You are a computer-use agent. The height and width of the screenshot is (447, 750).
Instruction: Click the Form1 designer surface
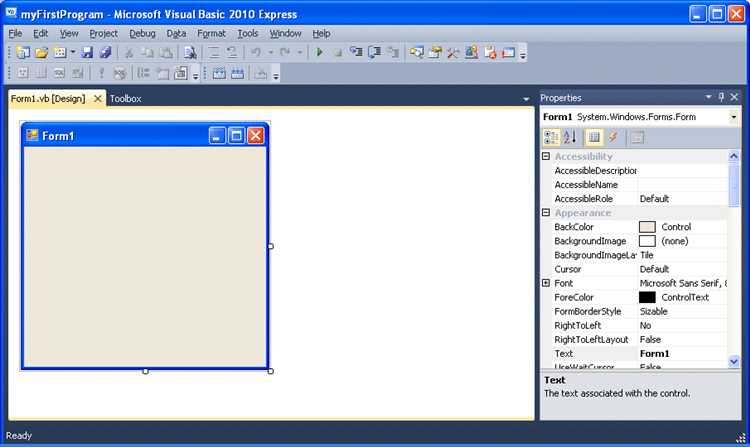145,257
